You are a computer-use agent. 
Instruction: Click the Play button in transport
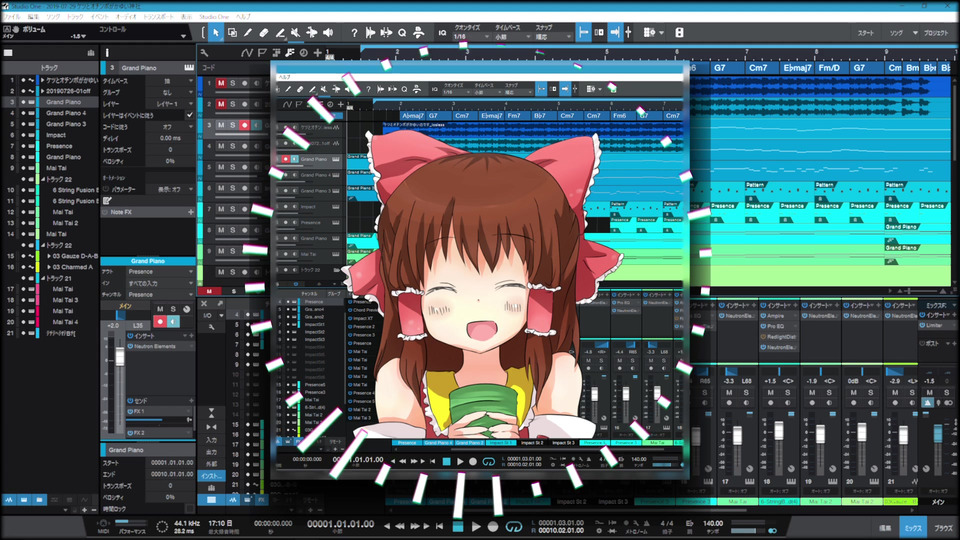coord(476,527)
